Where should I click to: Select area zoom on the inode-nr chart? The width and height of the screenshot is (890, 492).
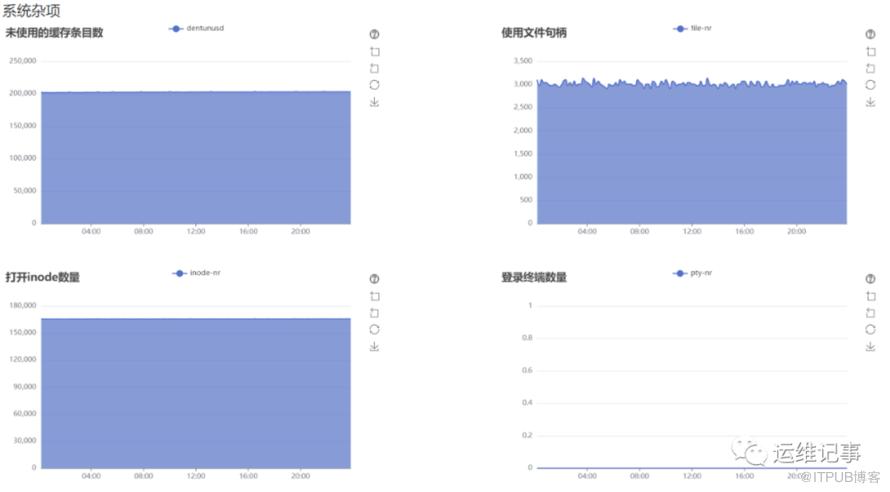(x=375, y=296)
